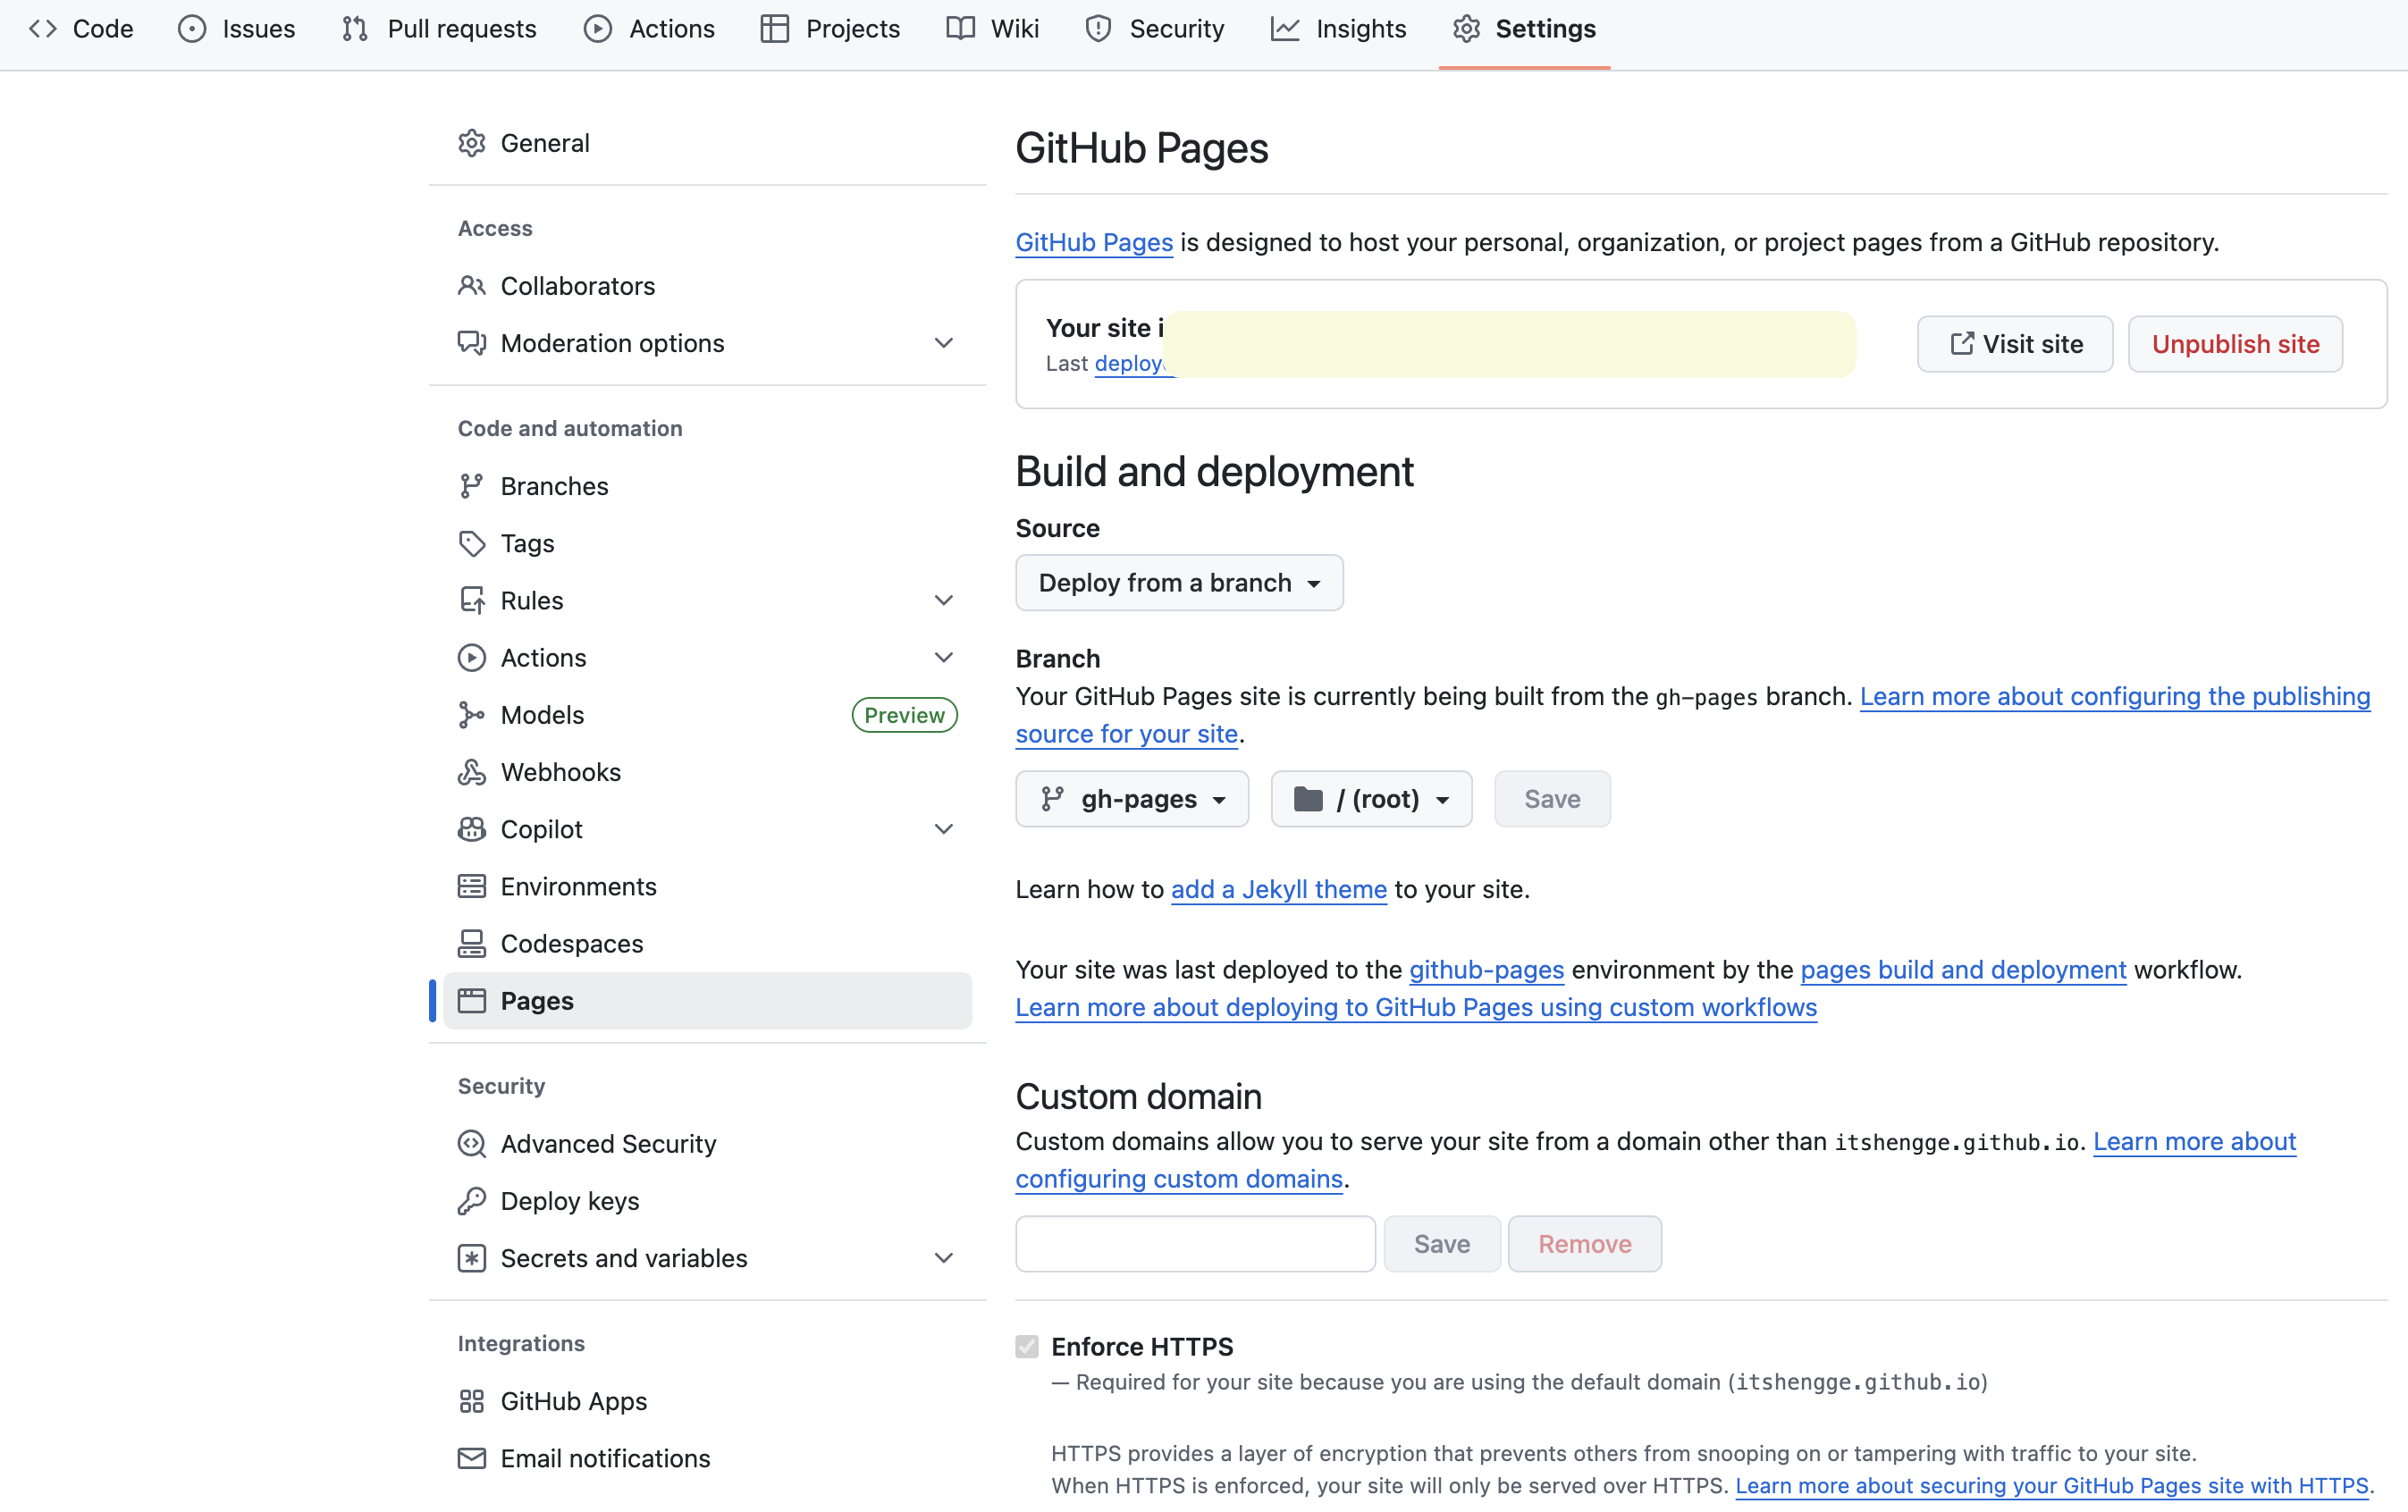Click the Remove custom domain button

[1585, 1244]
